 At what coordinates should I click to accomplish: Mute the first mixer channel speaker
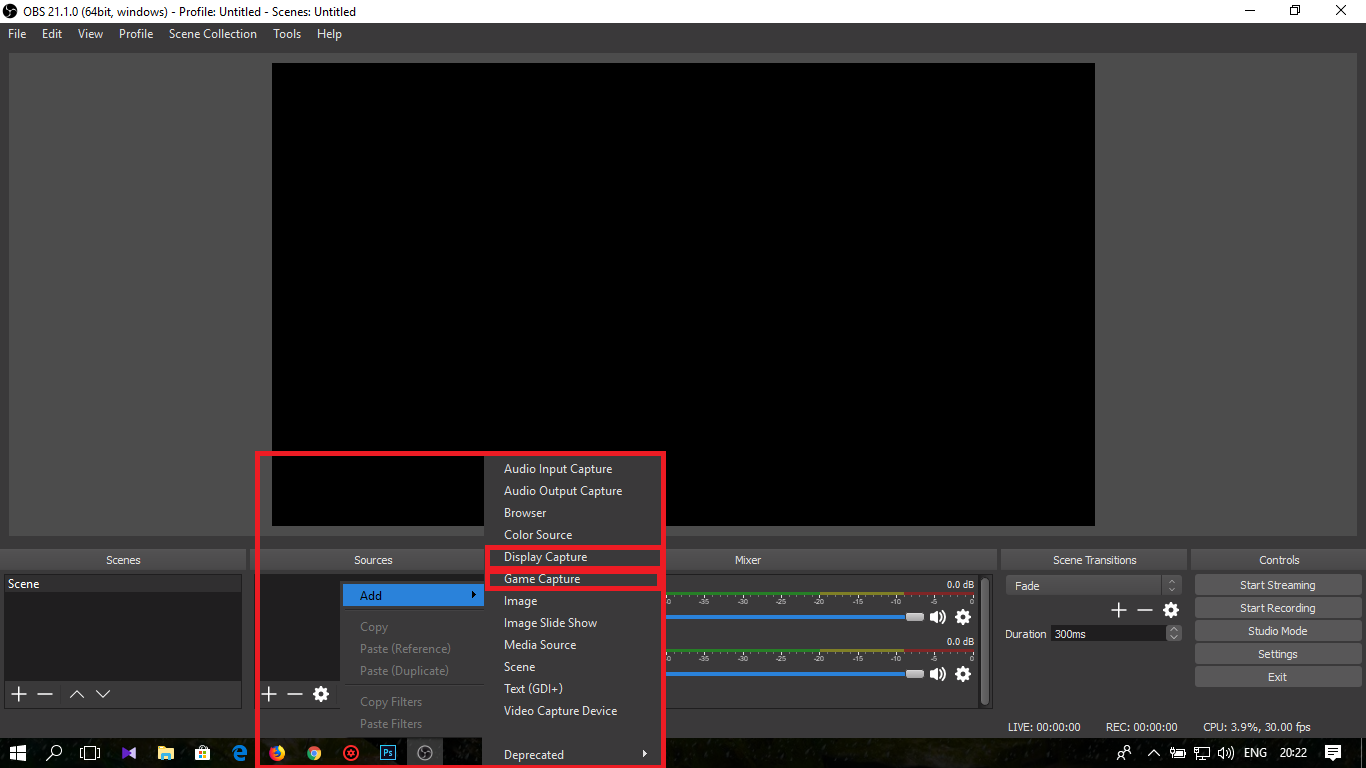pyautogui.click(x=937, y=617)
